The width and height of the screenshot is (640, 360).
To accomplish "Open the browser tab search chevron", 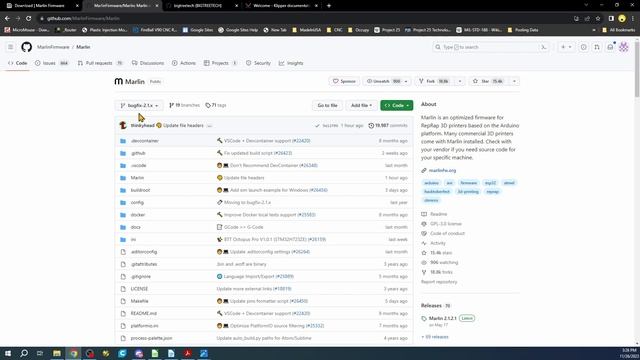I will tap(586, 5).
